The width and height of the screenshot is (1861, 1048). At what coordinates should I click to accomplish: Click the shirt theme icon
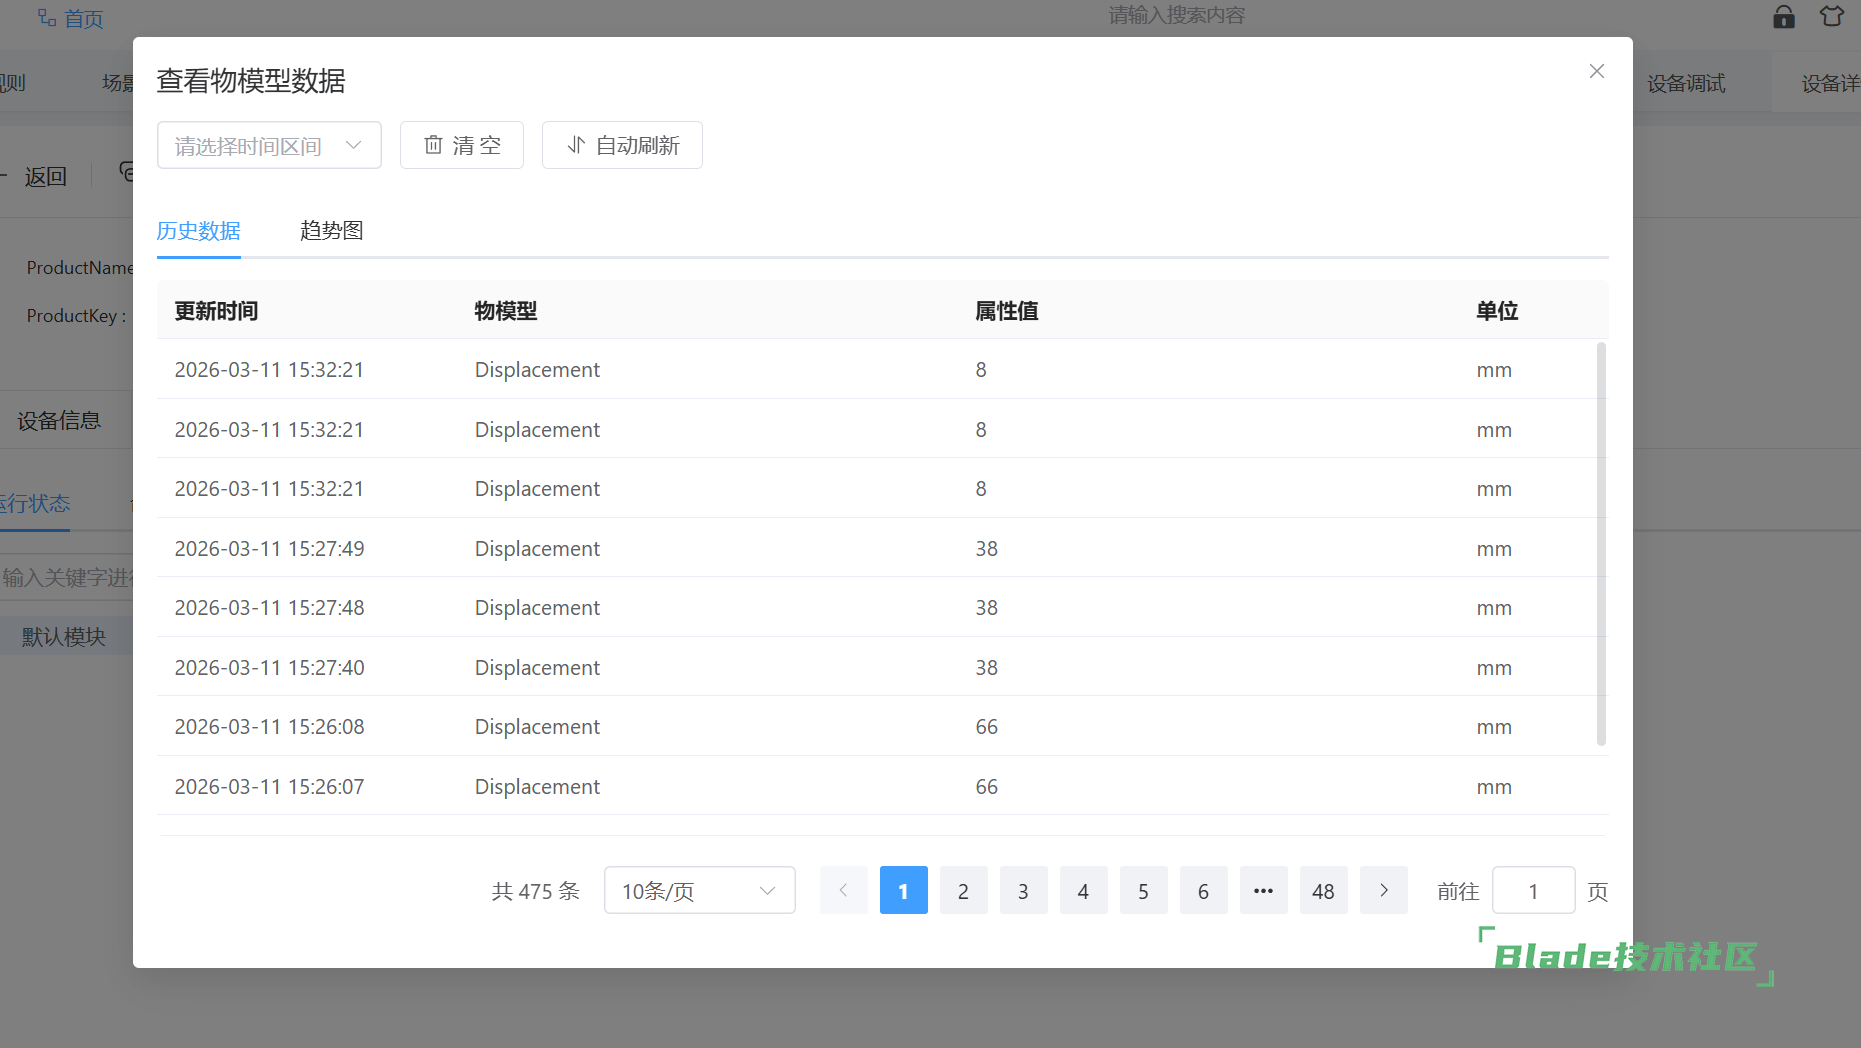(1831, 17)
